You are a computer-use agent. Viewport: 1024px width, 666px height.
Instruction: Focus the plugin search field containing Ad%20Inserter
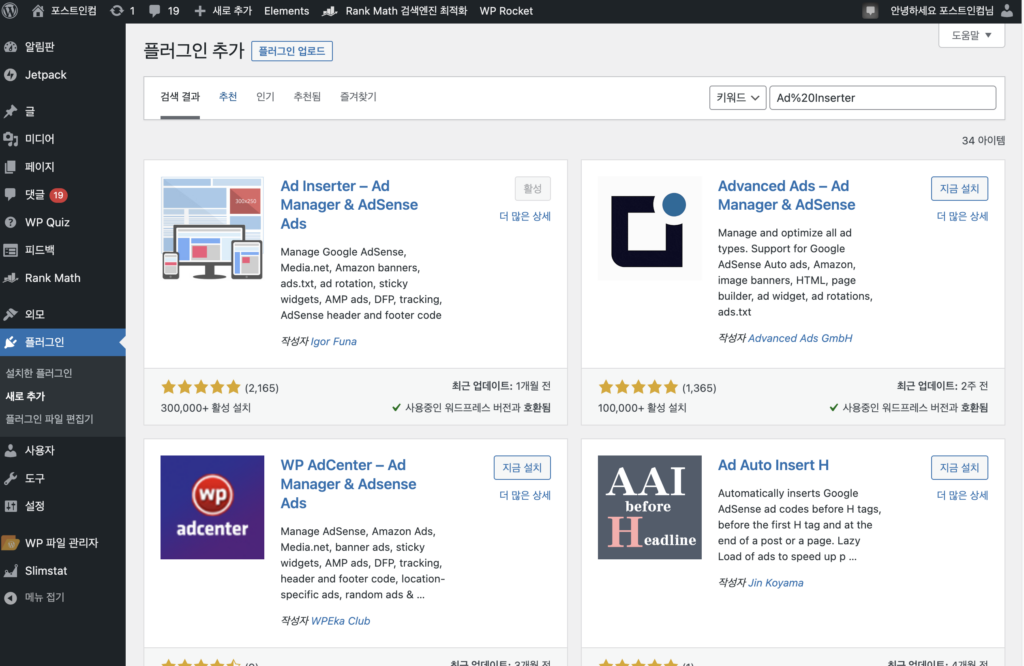tap(883, 98)
